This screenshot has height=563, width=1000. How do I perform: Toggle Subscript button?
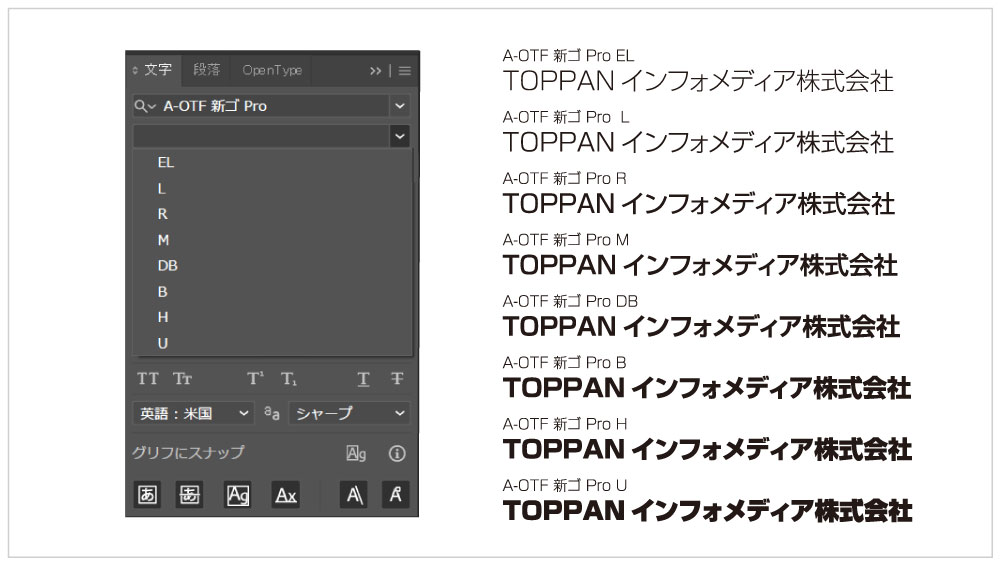(289, 379)
